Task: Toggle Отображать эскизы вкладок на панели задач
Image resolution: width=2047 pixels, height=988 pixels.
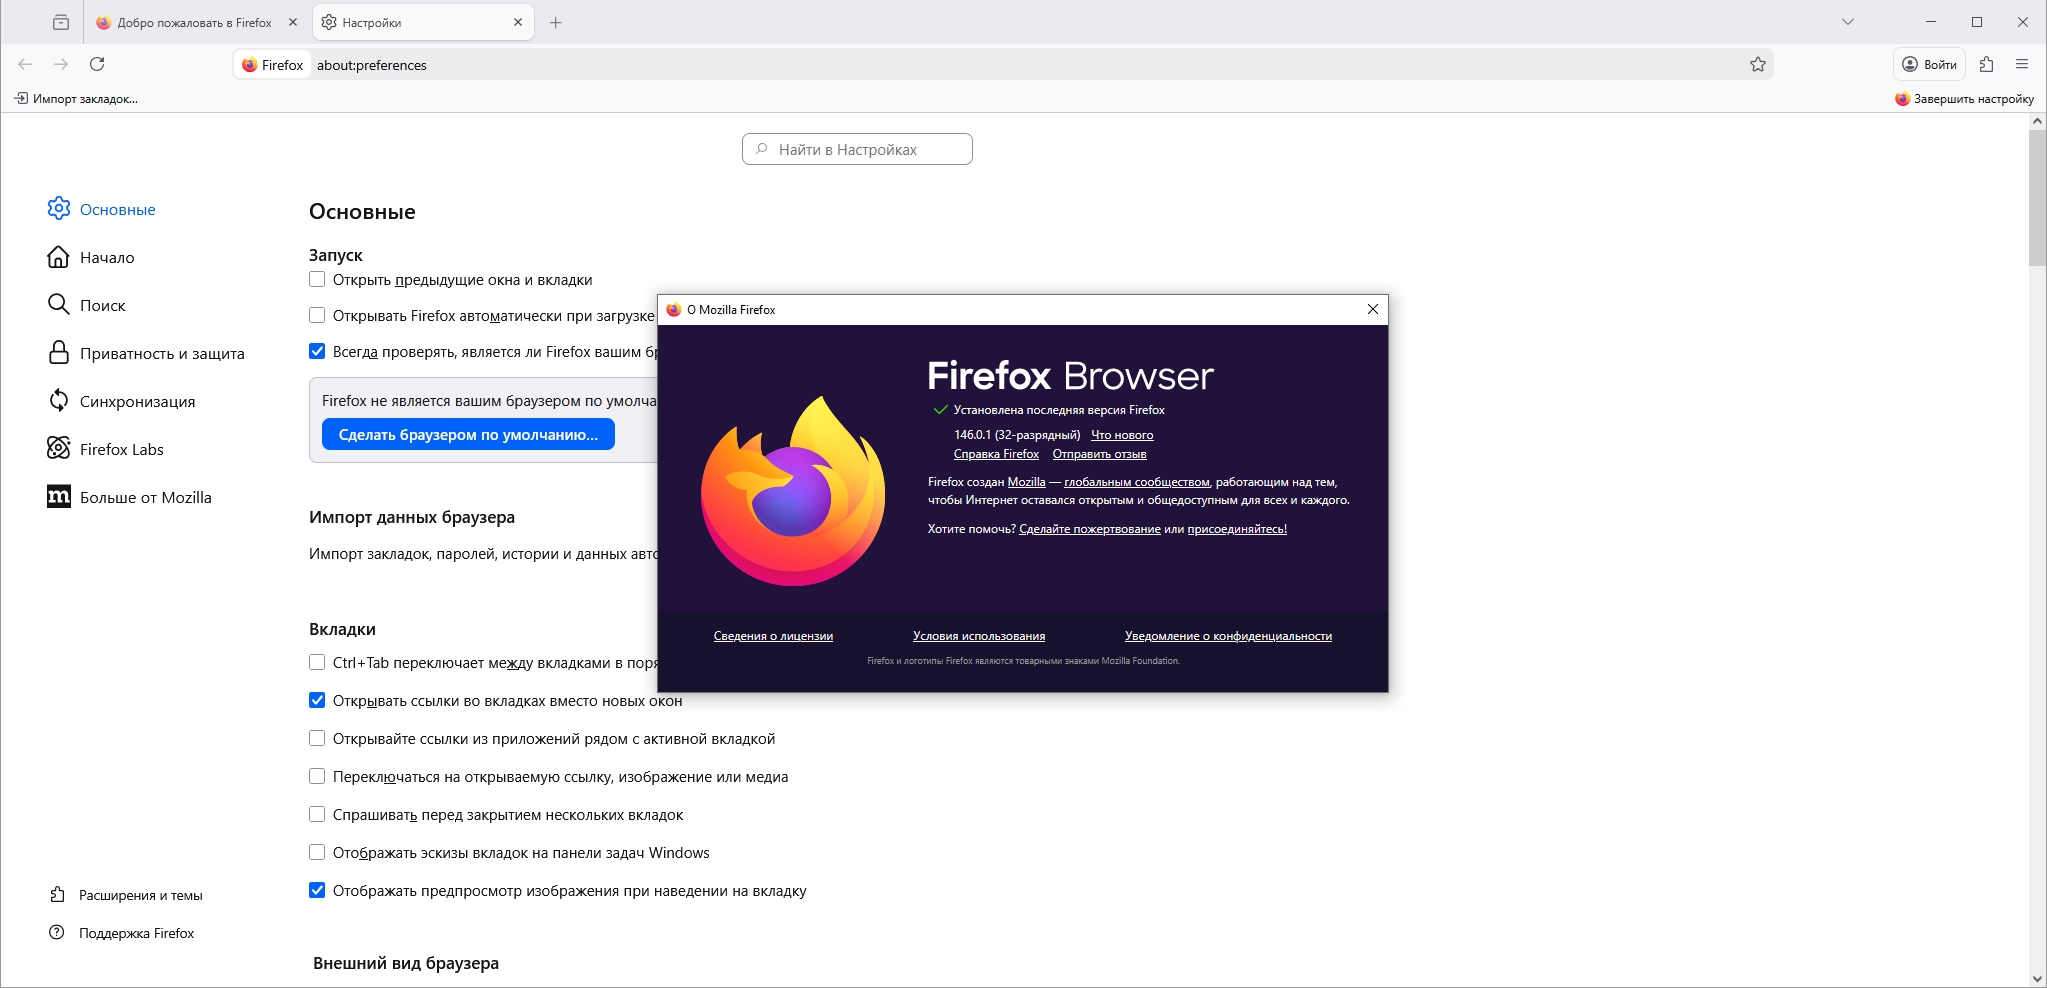Action: point(317,852)
